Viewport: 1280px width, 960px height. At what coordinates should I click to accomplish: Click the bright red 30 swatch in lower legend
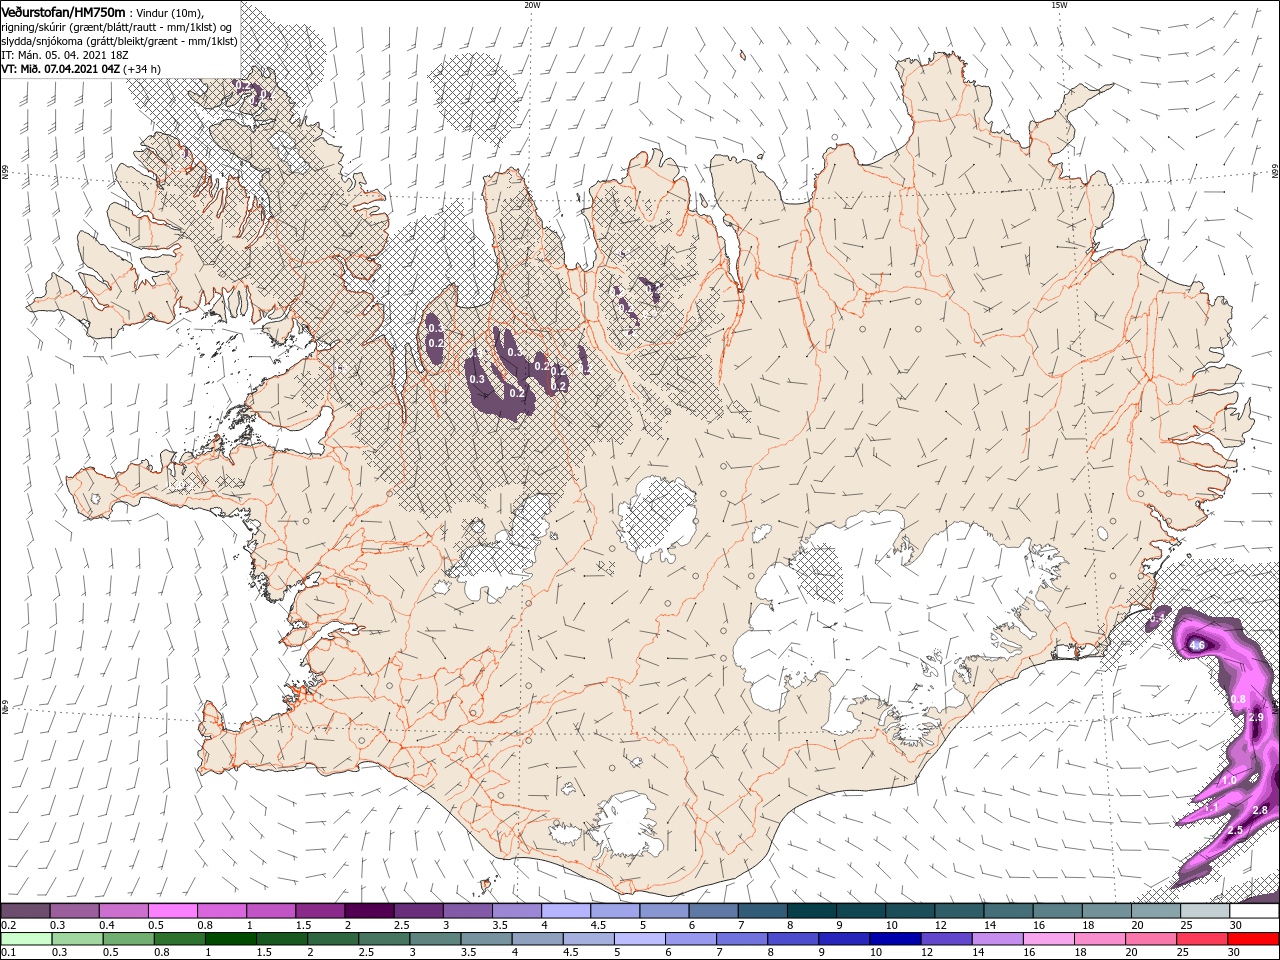[1254, 939]
